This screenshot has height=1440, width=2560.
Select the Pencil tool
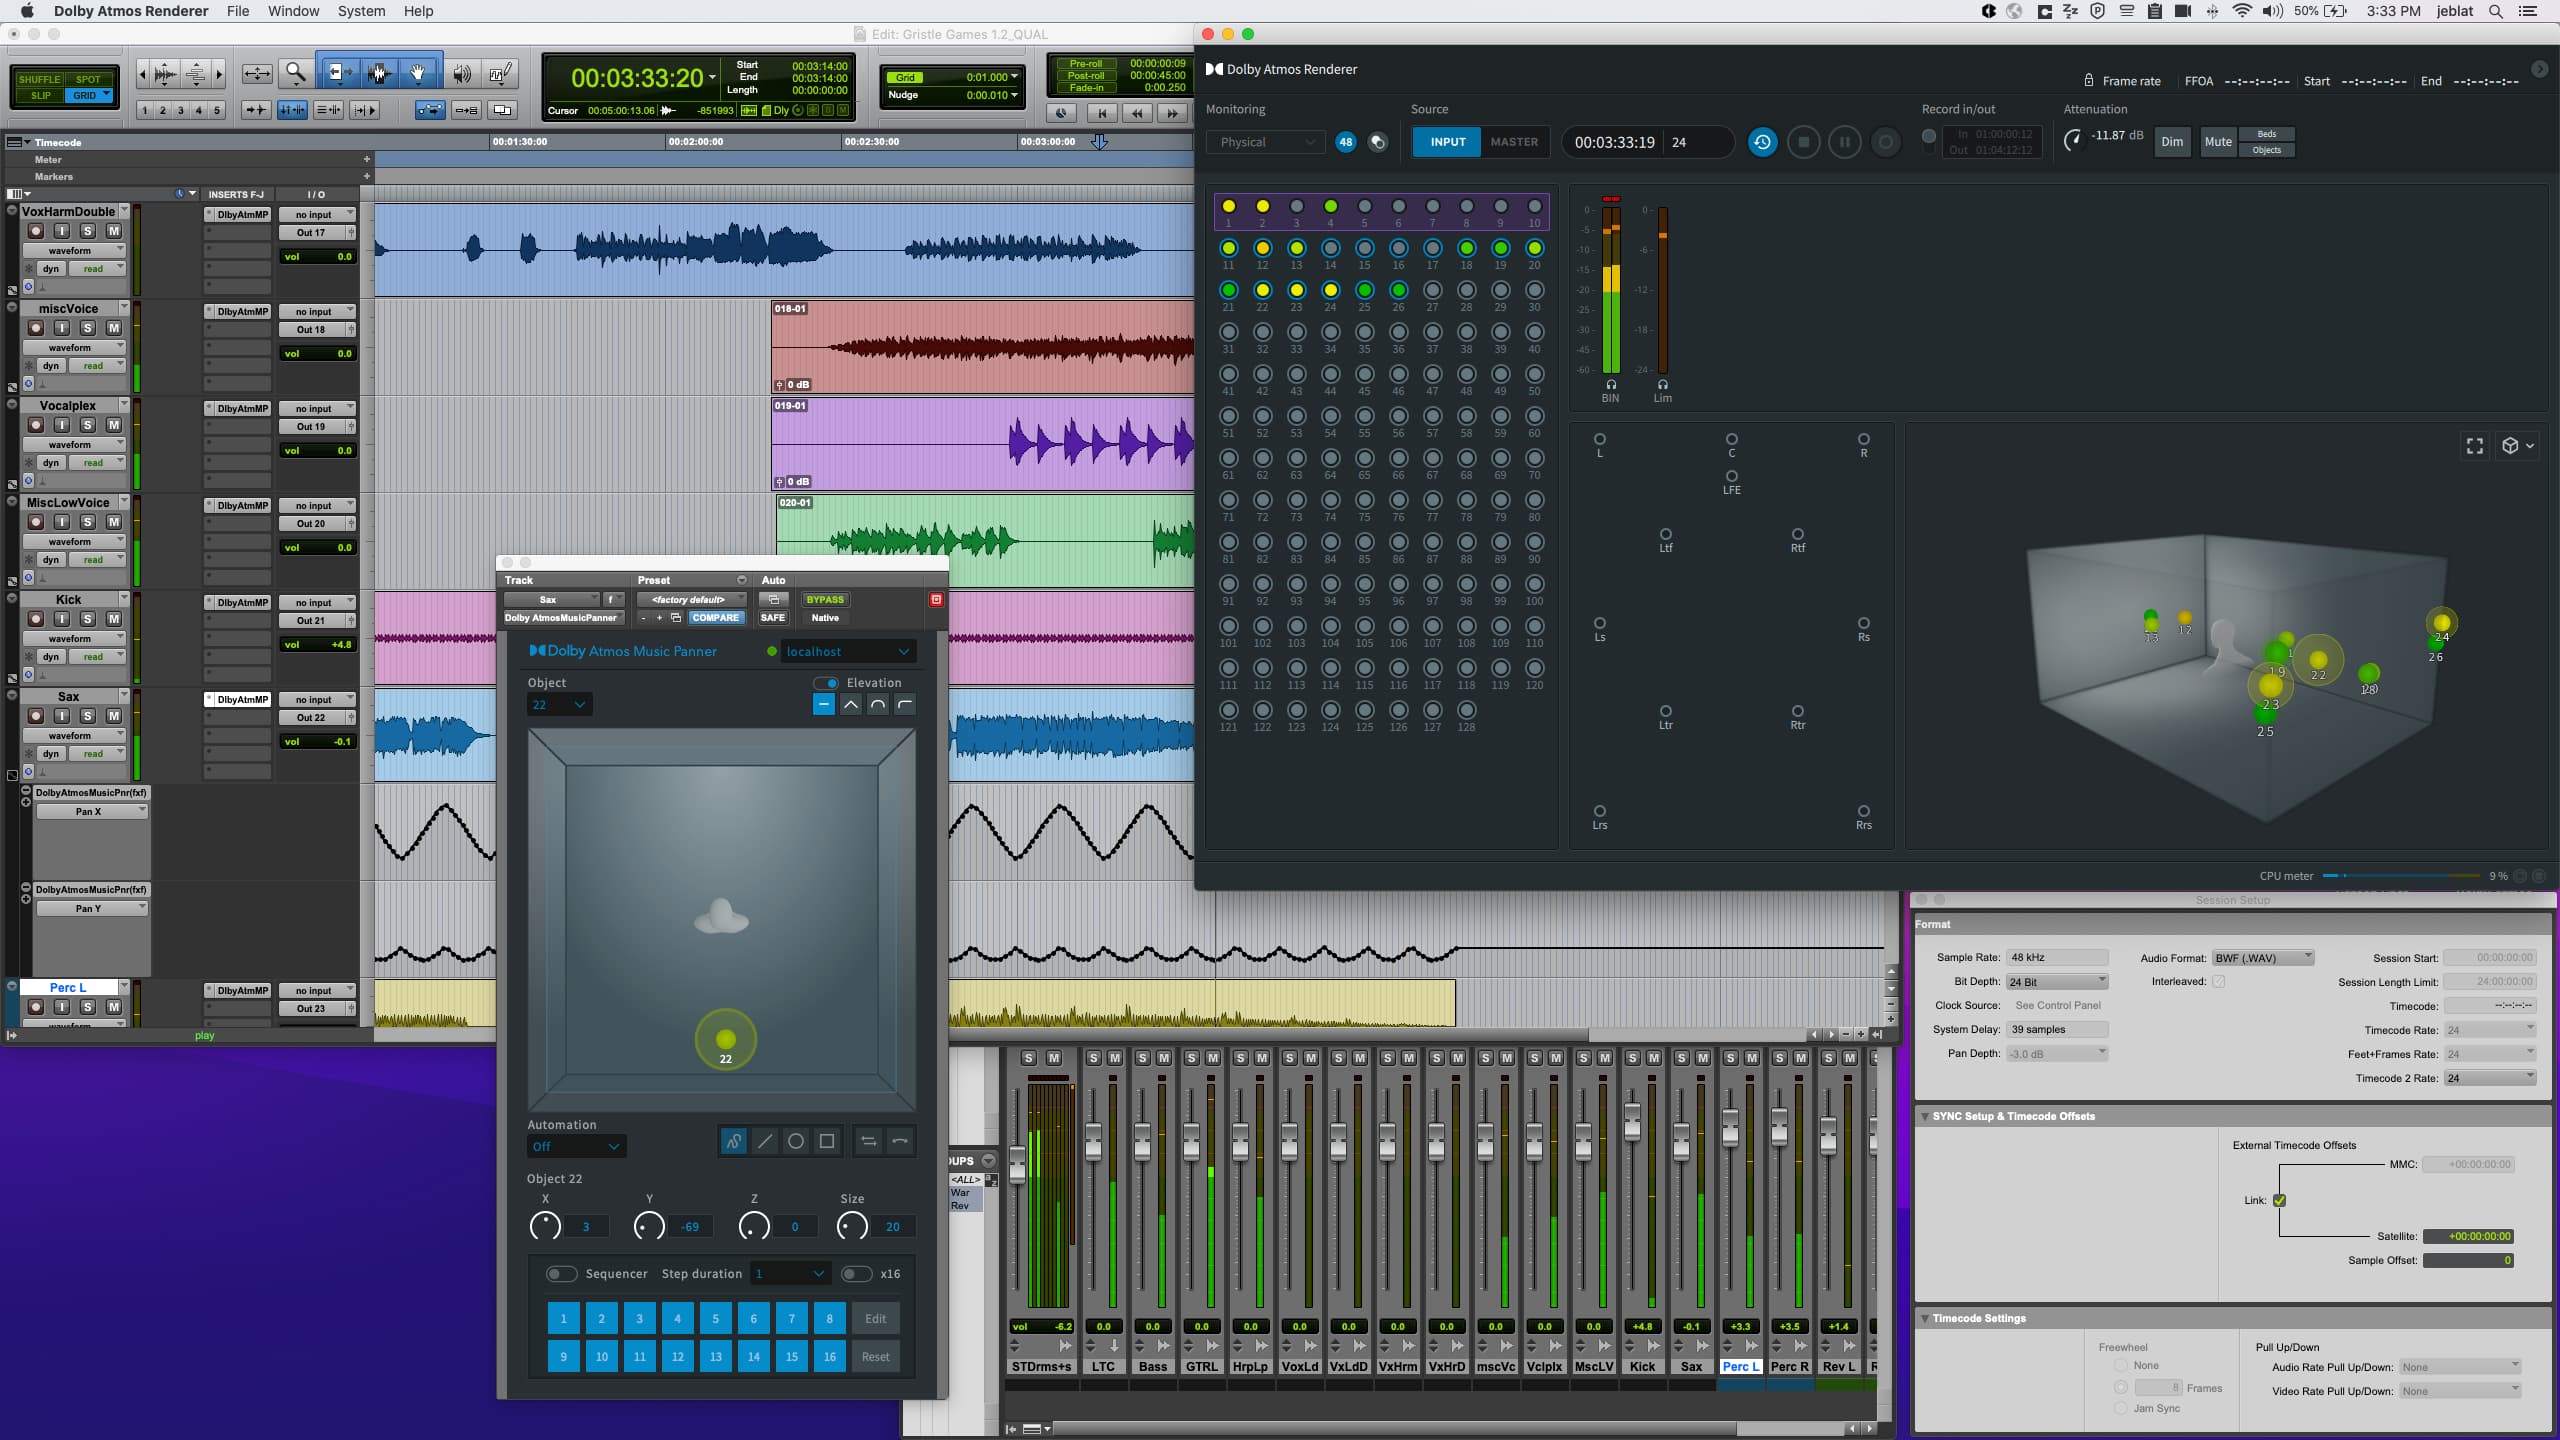(500, 73)
